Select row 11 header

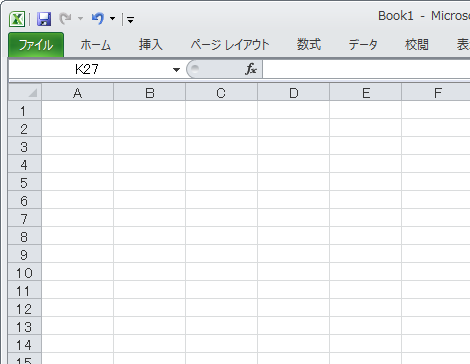pos(25,290)
